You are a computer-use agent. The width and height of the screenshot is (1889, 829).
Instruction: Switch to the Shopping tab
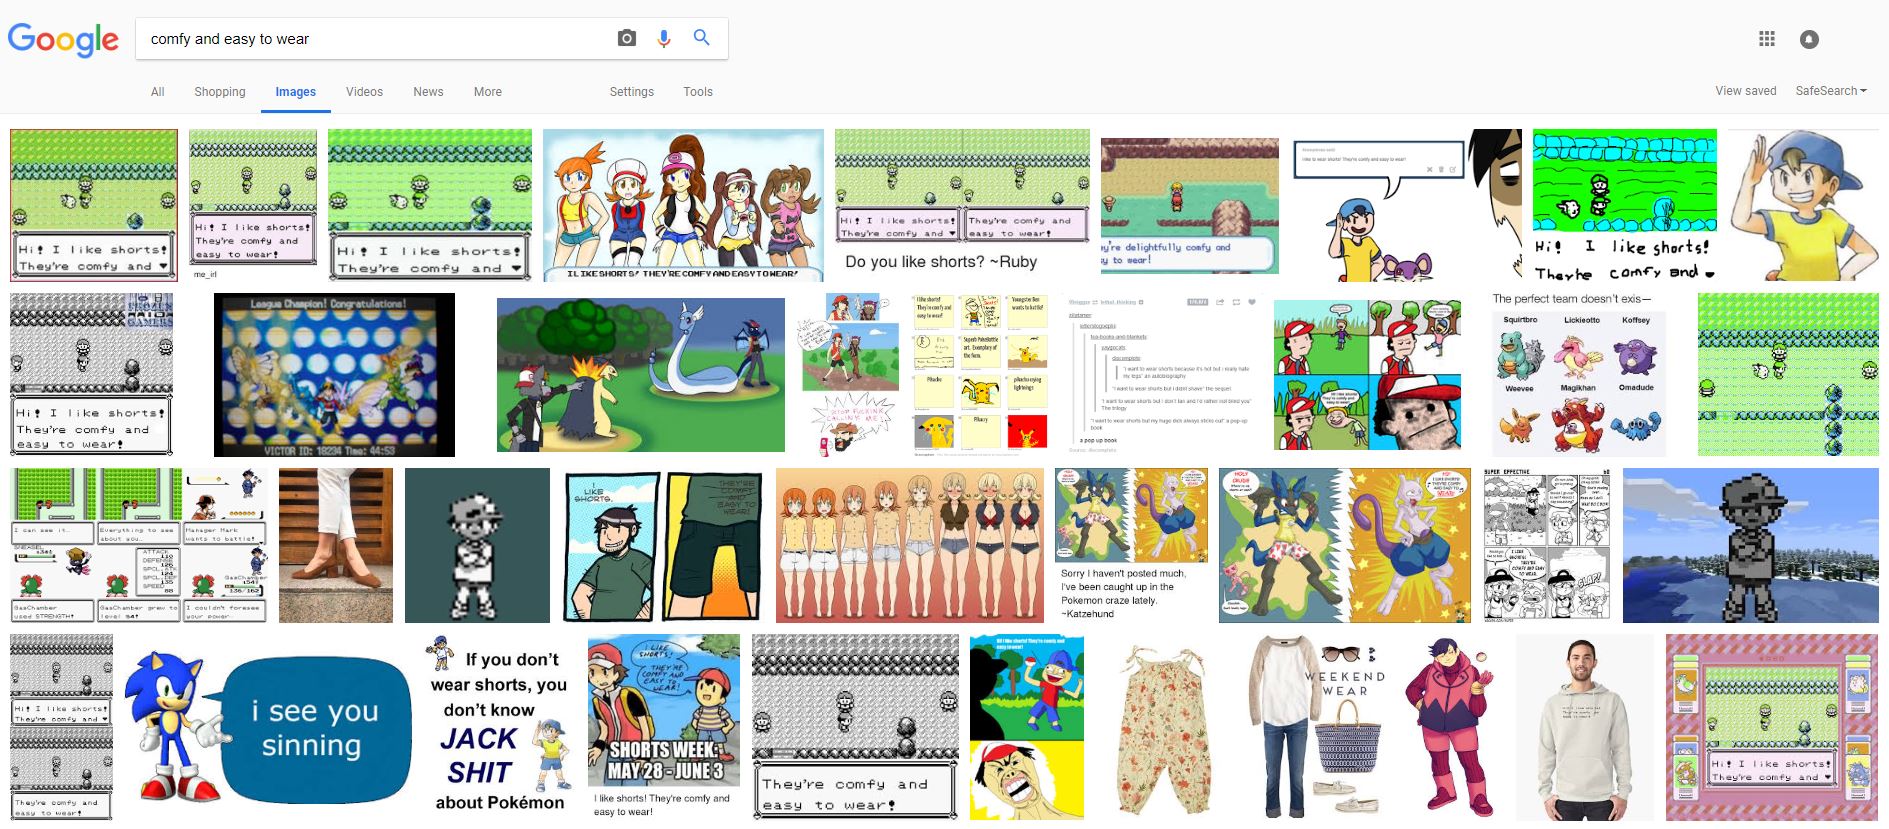[x=220, y=91]
